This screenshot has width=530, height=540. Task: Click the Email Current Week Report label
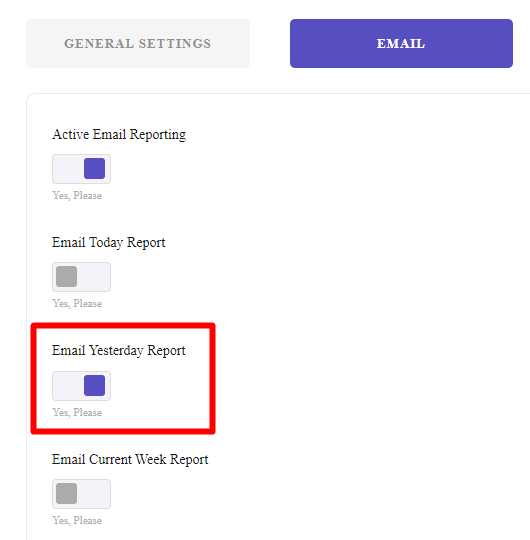(130, 460)
